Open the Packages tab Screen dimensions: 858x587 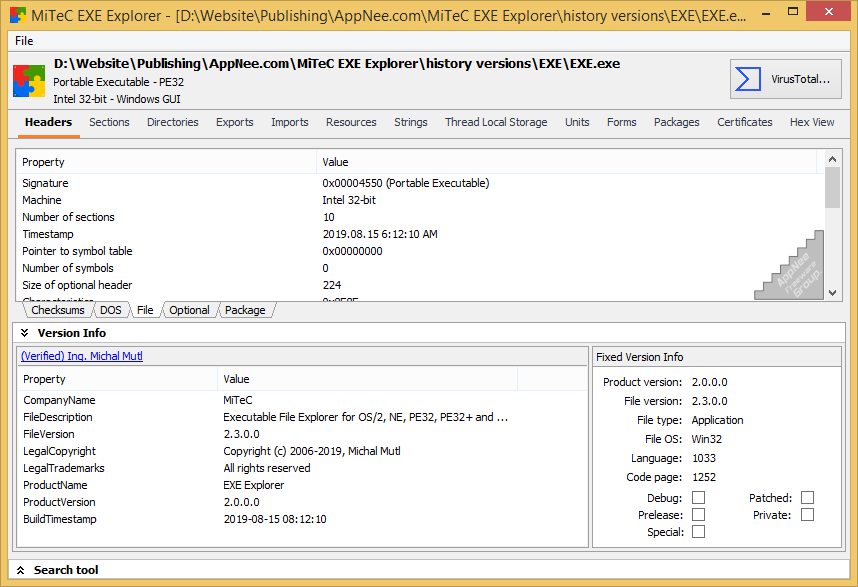[x=677, y=122]
